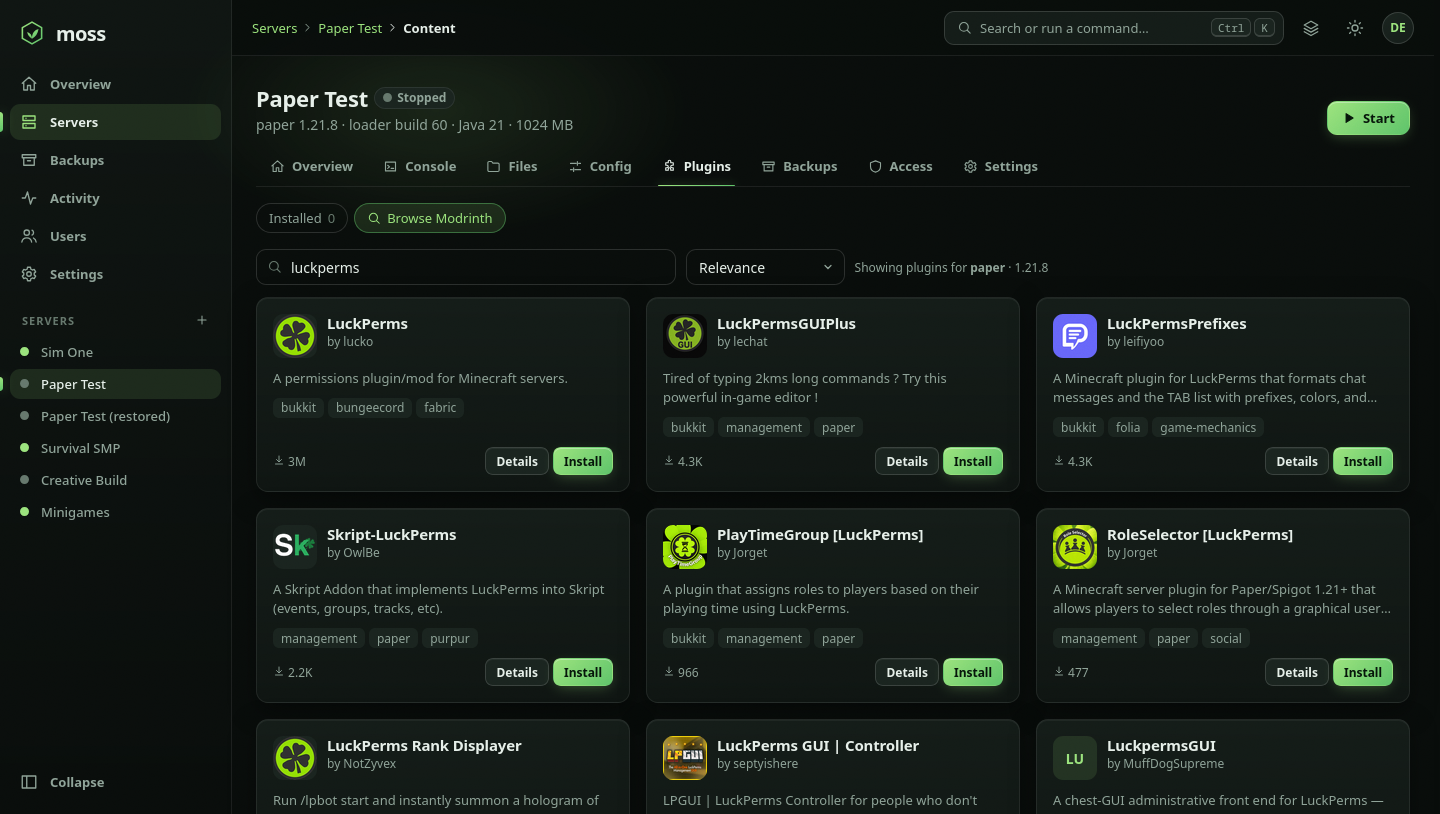
Task: Click the LuckPerms GUI Controller icon
Action: click(x=684, y=758)
